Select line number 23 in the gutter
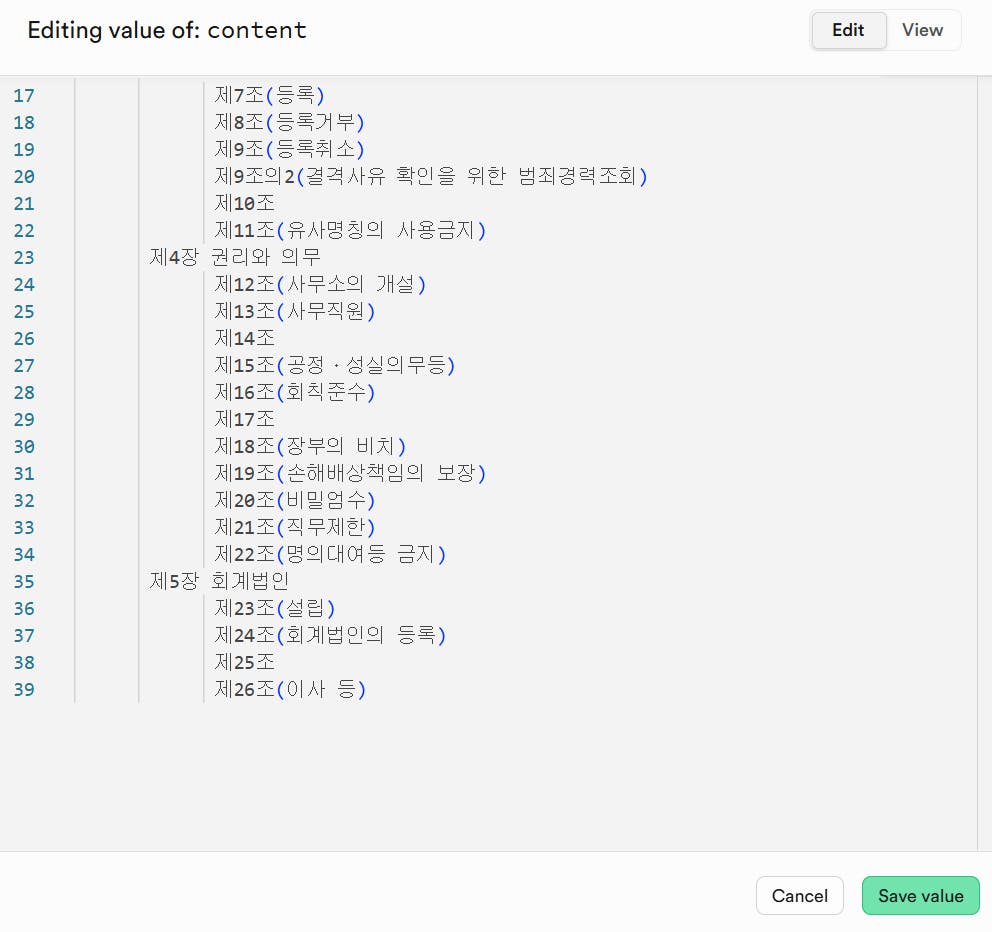Screen dimensions: 992x932 (x=24, y=258)
